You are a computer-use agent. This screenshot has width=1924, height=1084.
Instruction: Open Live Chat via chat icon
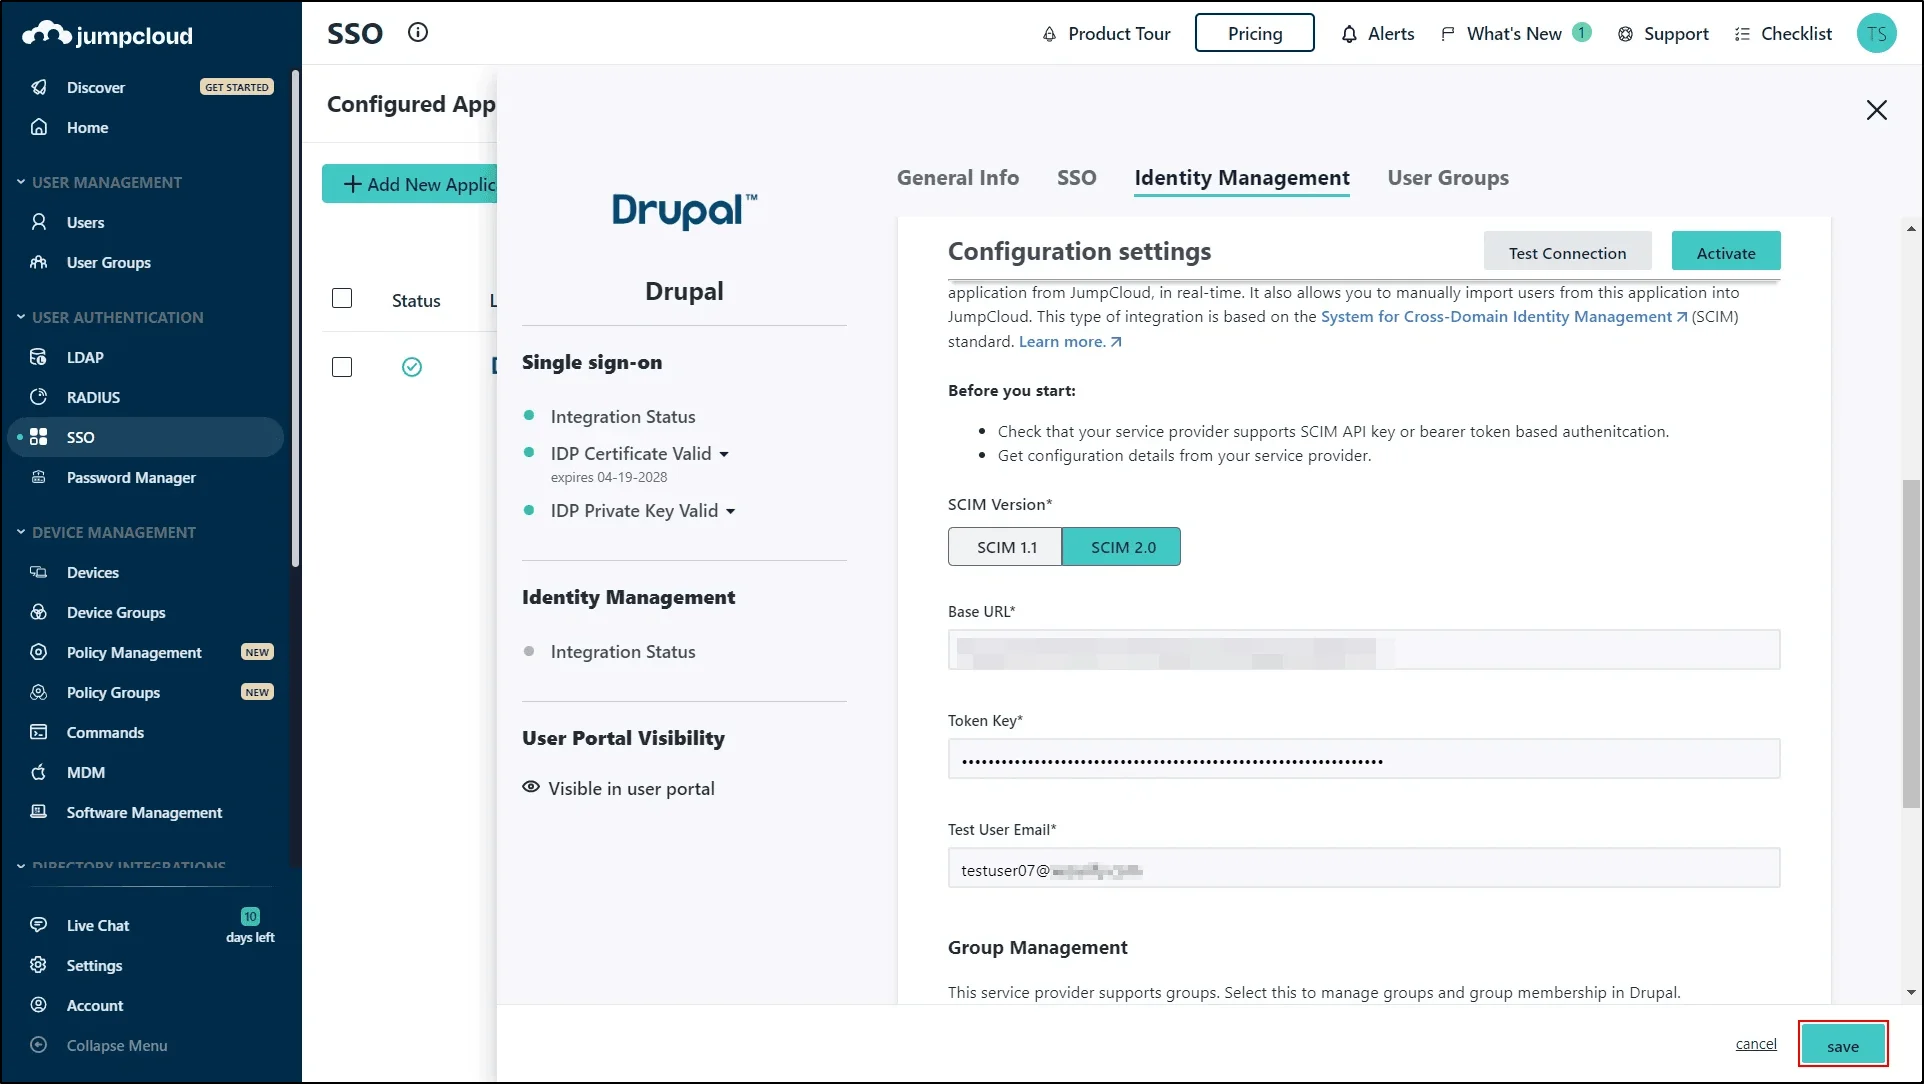point(39,925)
